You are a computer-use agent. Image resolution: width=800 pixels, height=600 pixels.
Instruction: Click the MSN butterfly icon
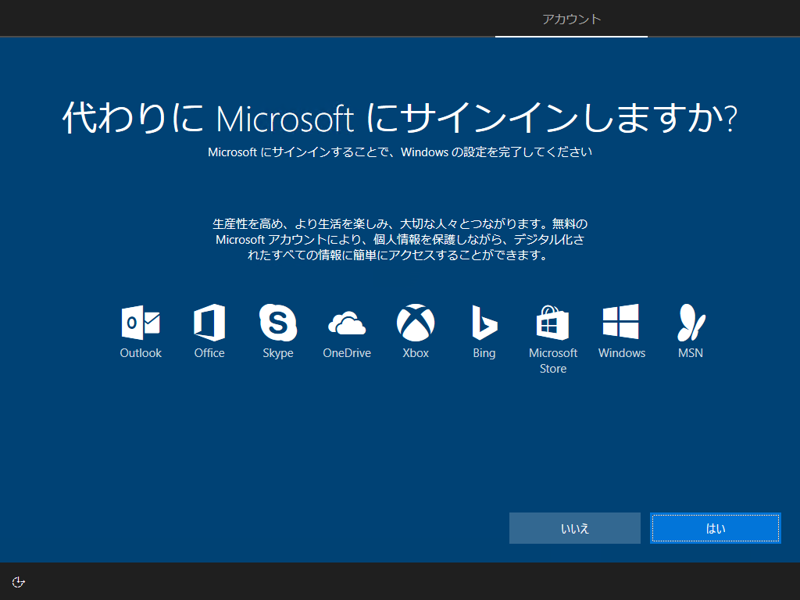coord(691,322)
